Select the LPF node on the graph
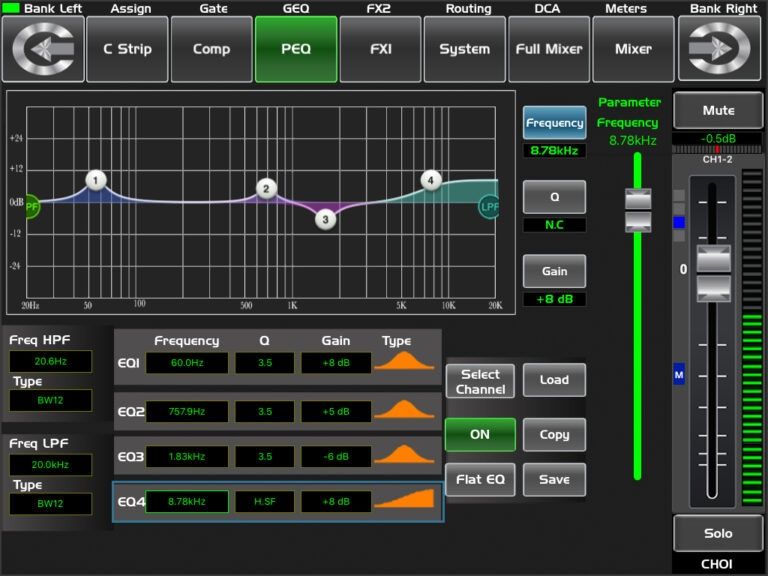Image resolution: width=768 pixels, height=576 pixels. click(x=489, y=207)
